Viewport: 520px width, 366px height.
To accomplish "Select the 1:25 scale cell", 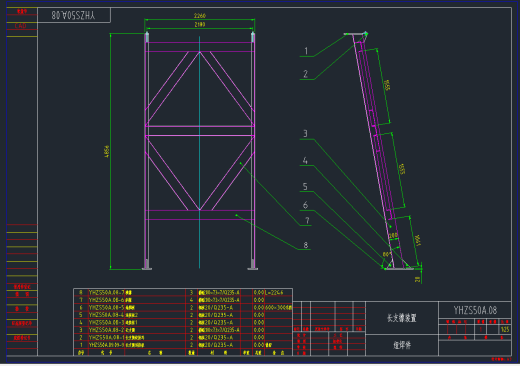I will [x=505, y=329].
